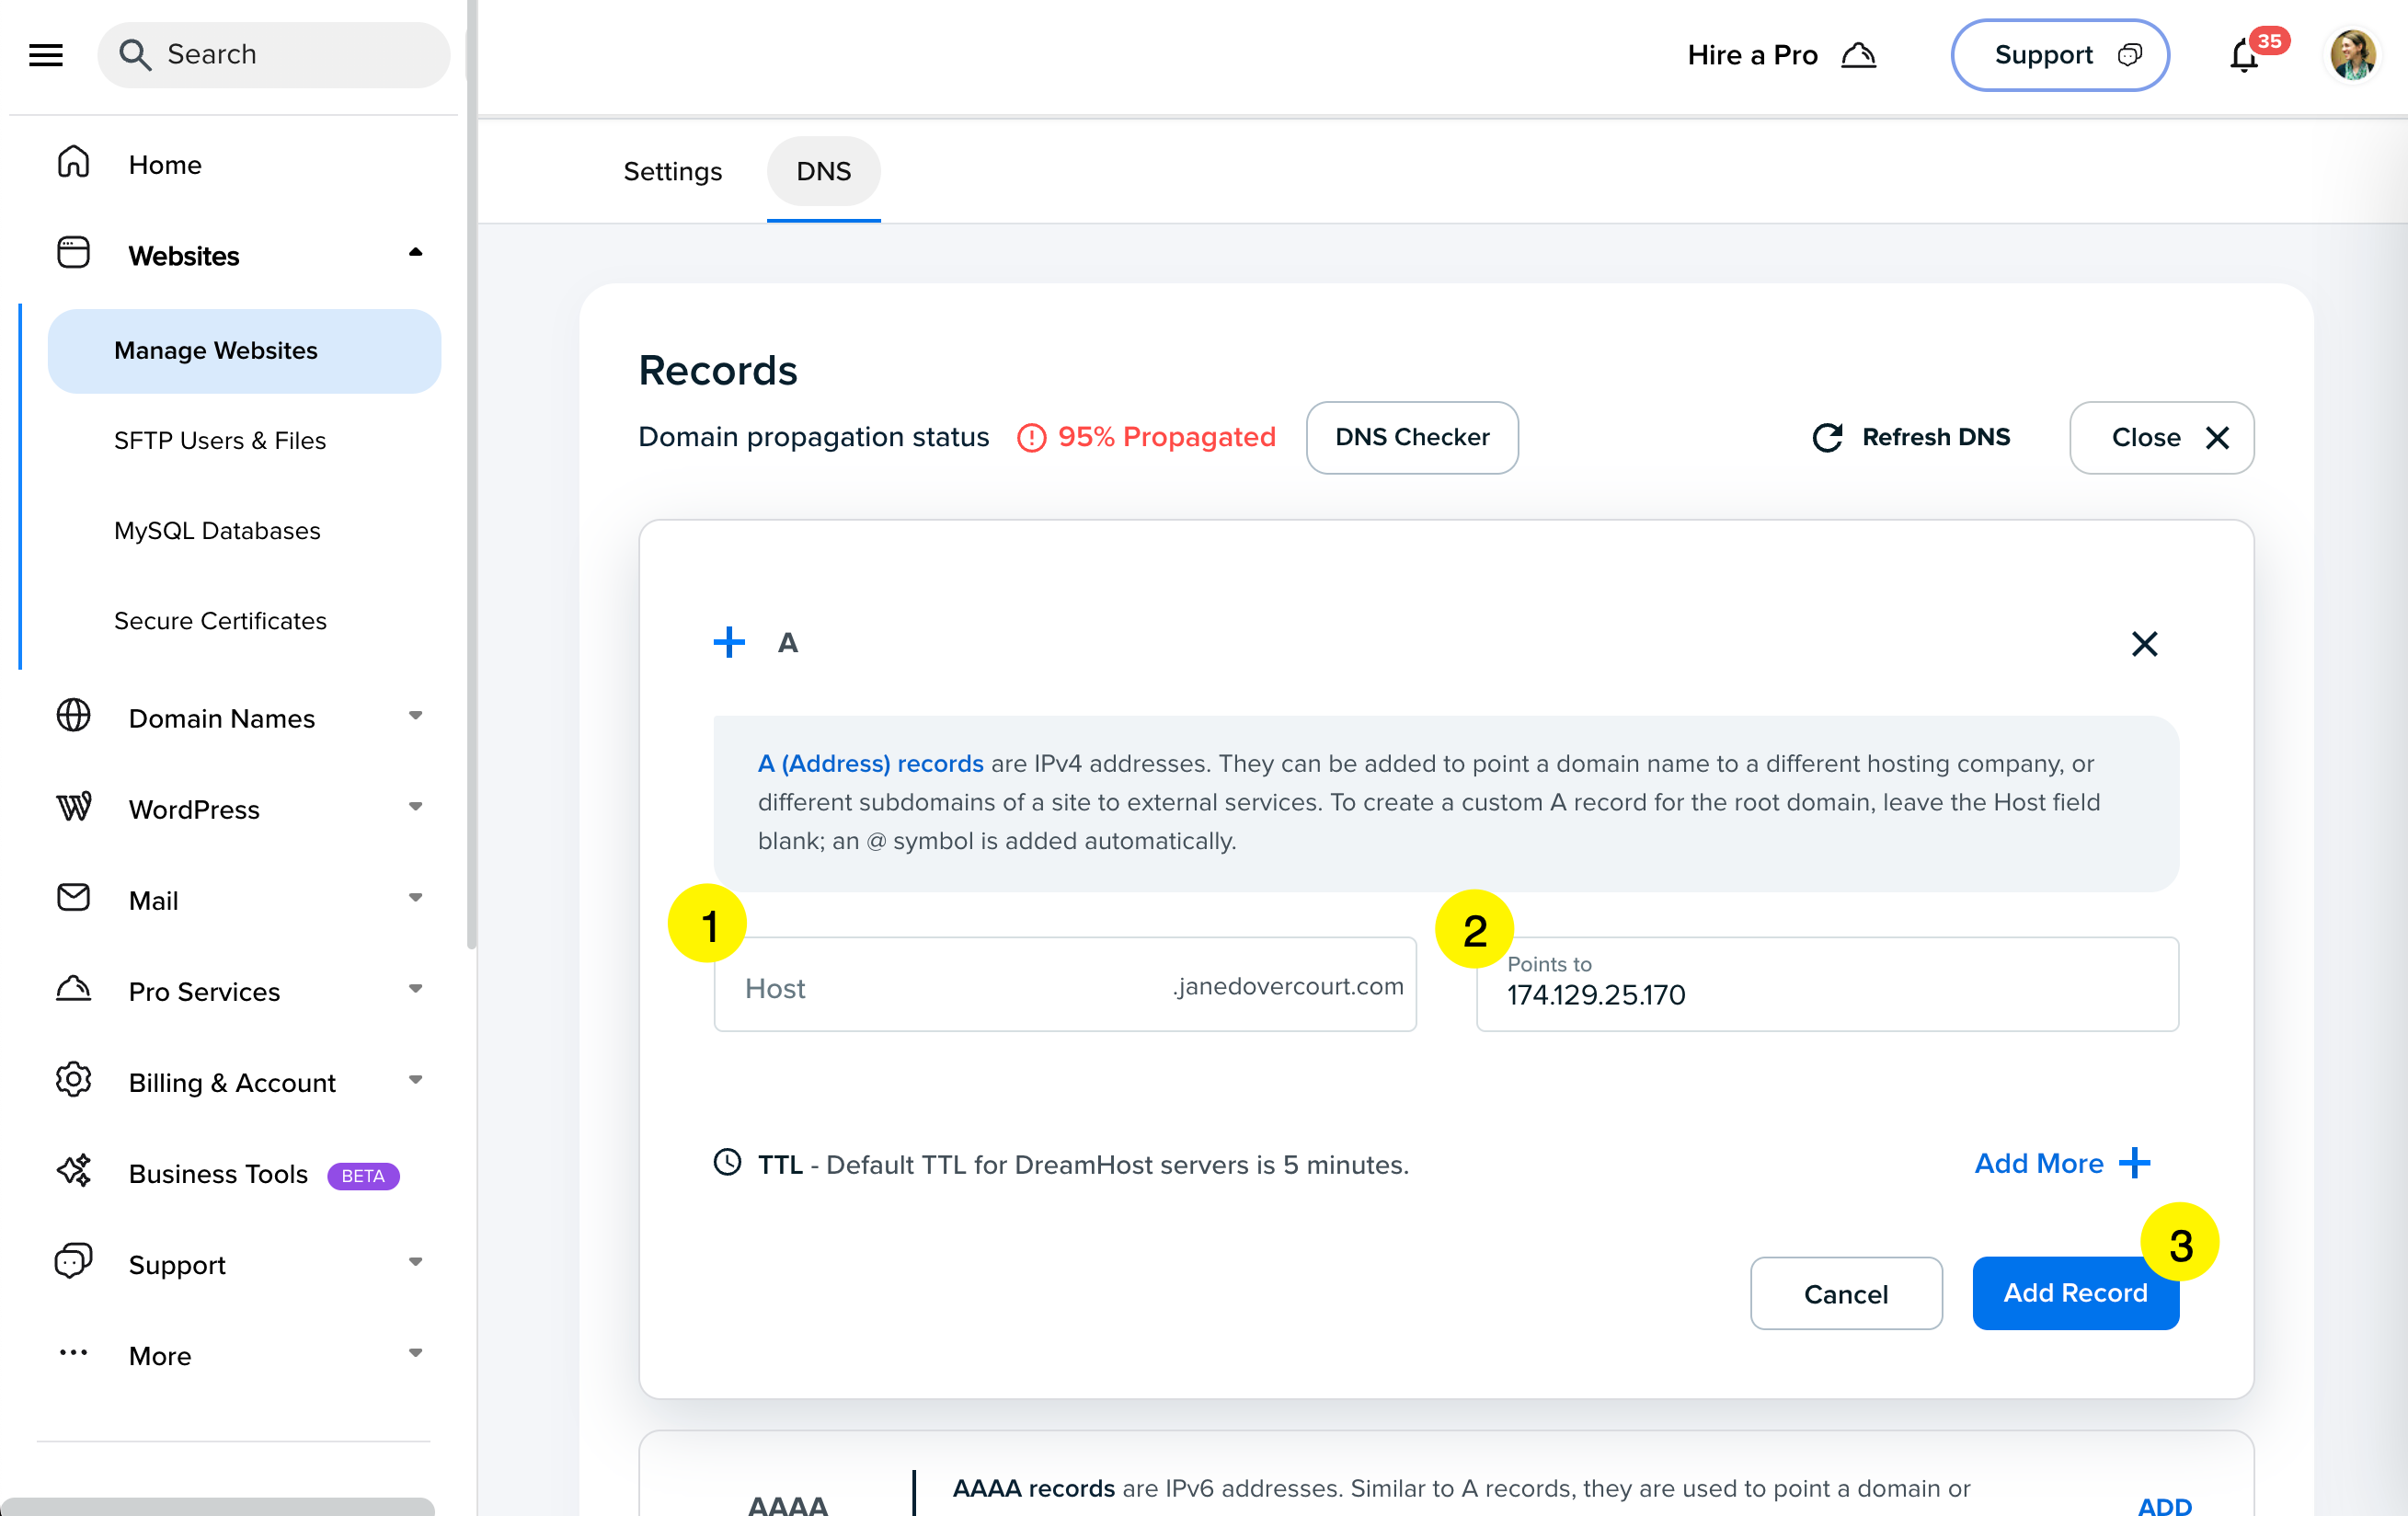Click the Business Tools sparkle icon
Image resolution: width=2408 pixels, height=1516 pixels.
(73, 1172)
